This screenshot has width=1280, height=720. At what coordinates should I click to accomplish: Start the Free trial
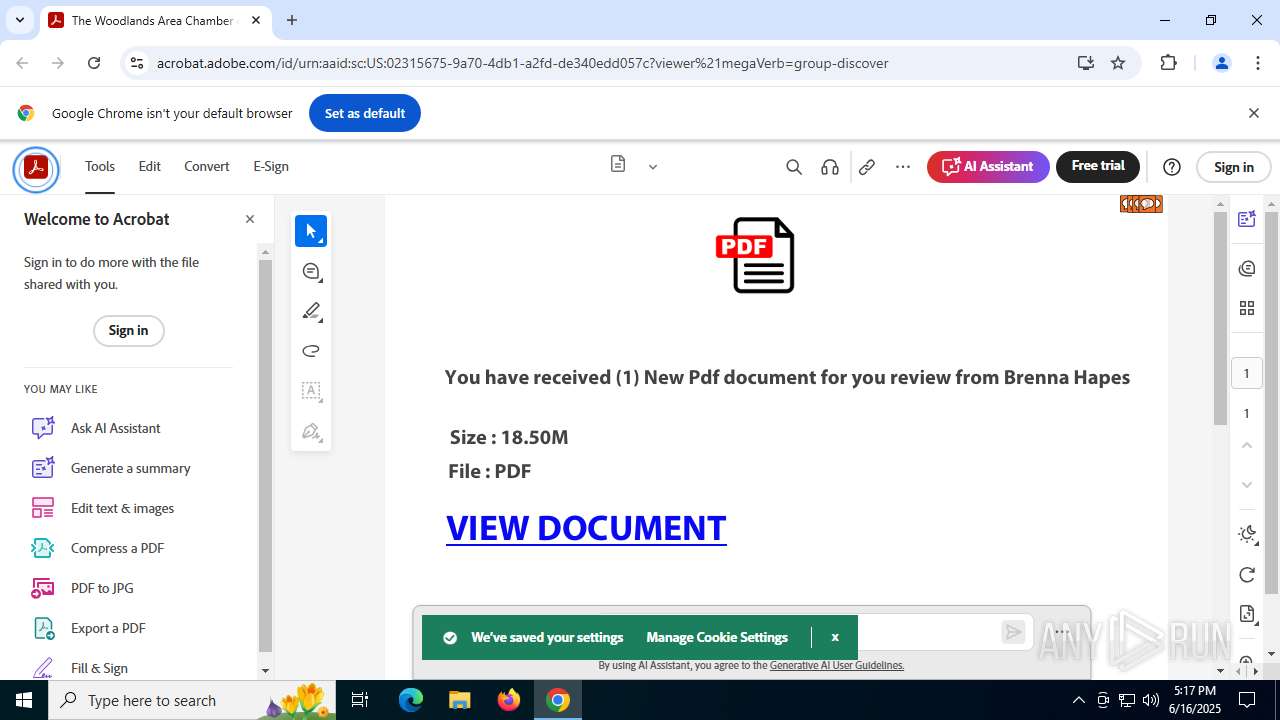pos(1098,166)
